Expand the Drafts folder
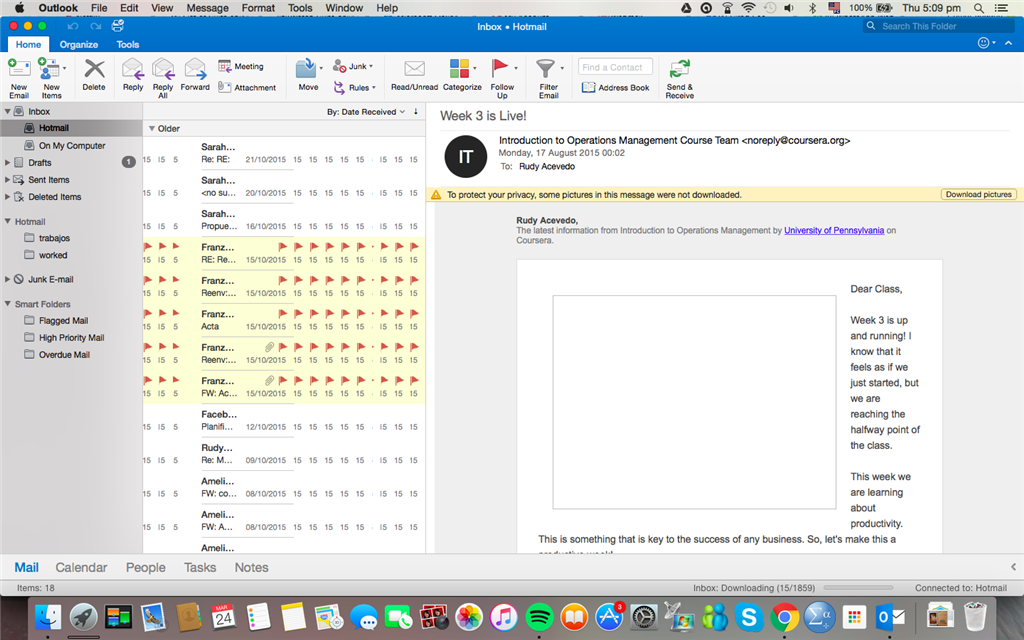Screen dimensions: 1024x640 (x=7, y=163)
